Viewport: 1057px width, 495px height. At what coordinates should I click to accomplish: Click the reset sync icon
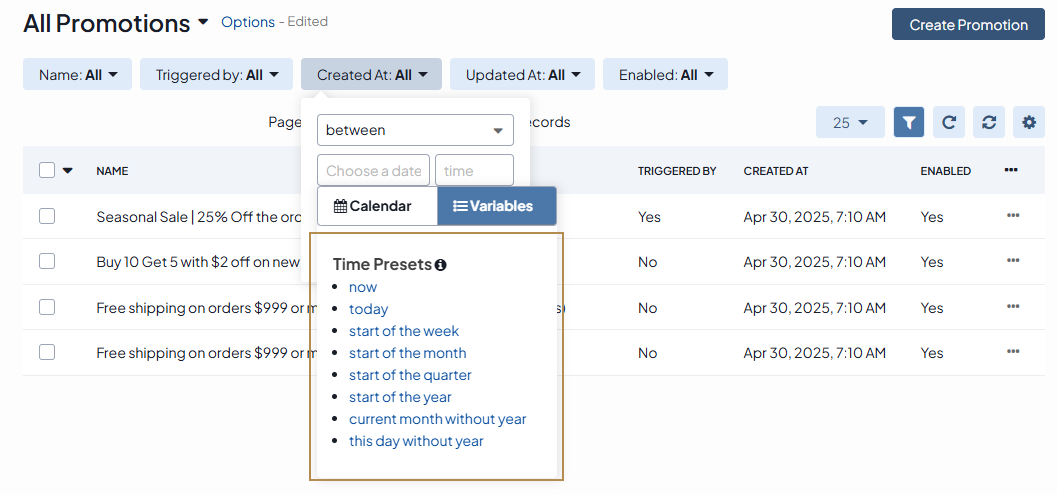click(x=988, y=122)
